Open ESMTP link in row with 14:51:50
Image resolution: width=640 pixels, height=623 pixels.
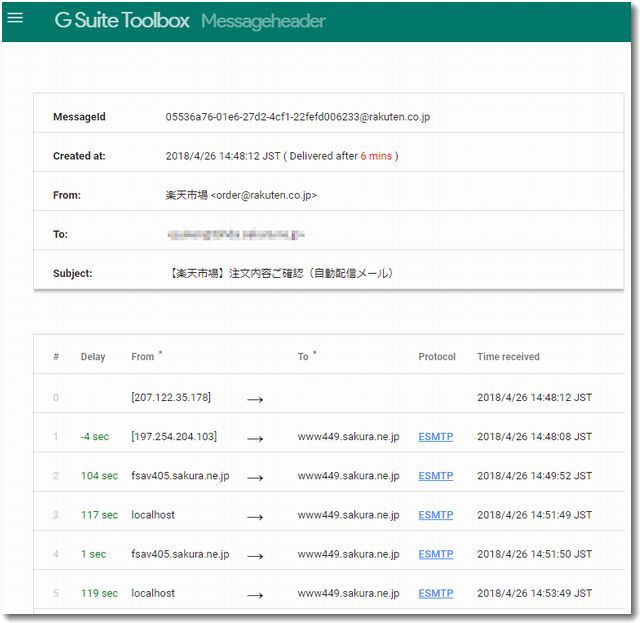[436, 554]
